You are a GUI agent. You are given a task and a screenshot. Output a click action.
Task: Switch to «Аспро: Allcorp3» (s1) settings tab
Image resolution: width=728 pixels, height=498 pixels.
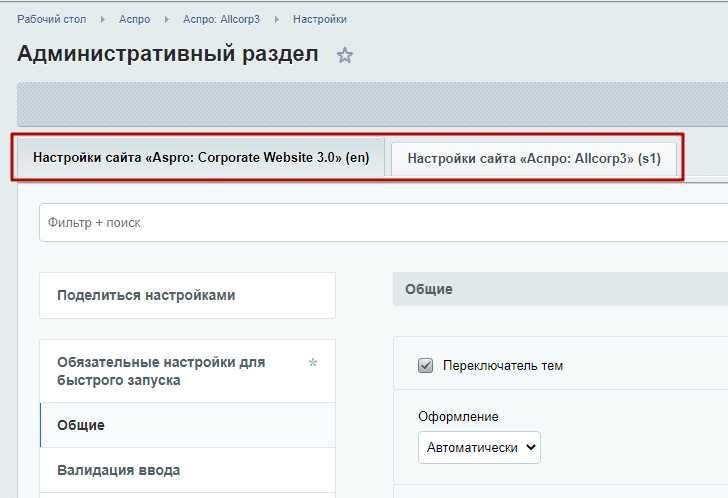coord(534,159)
